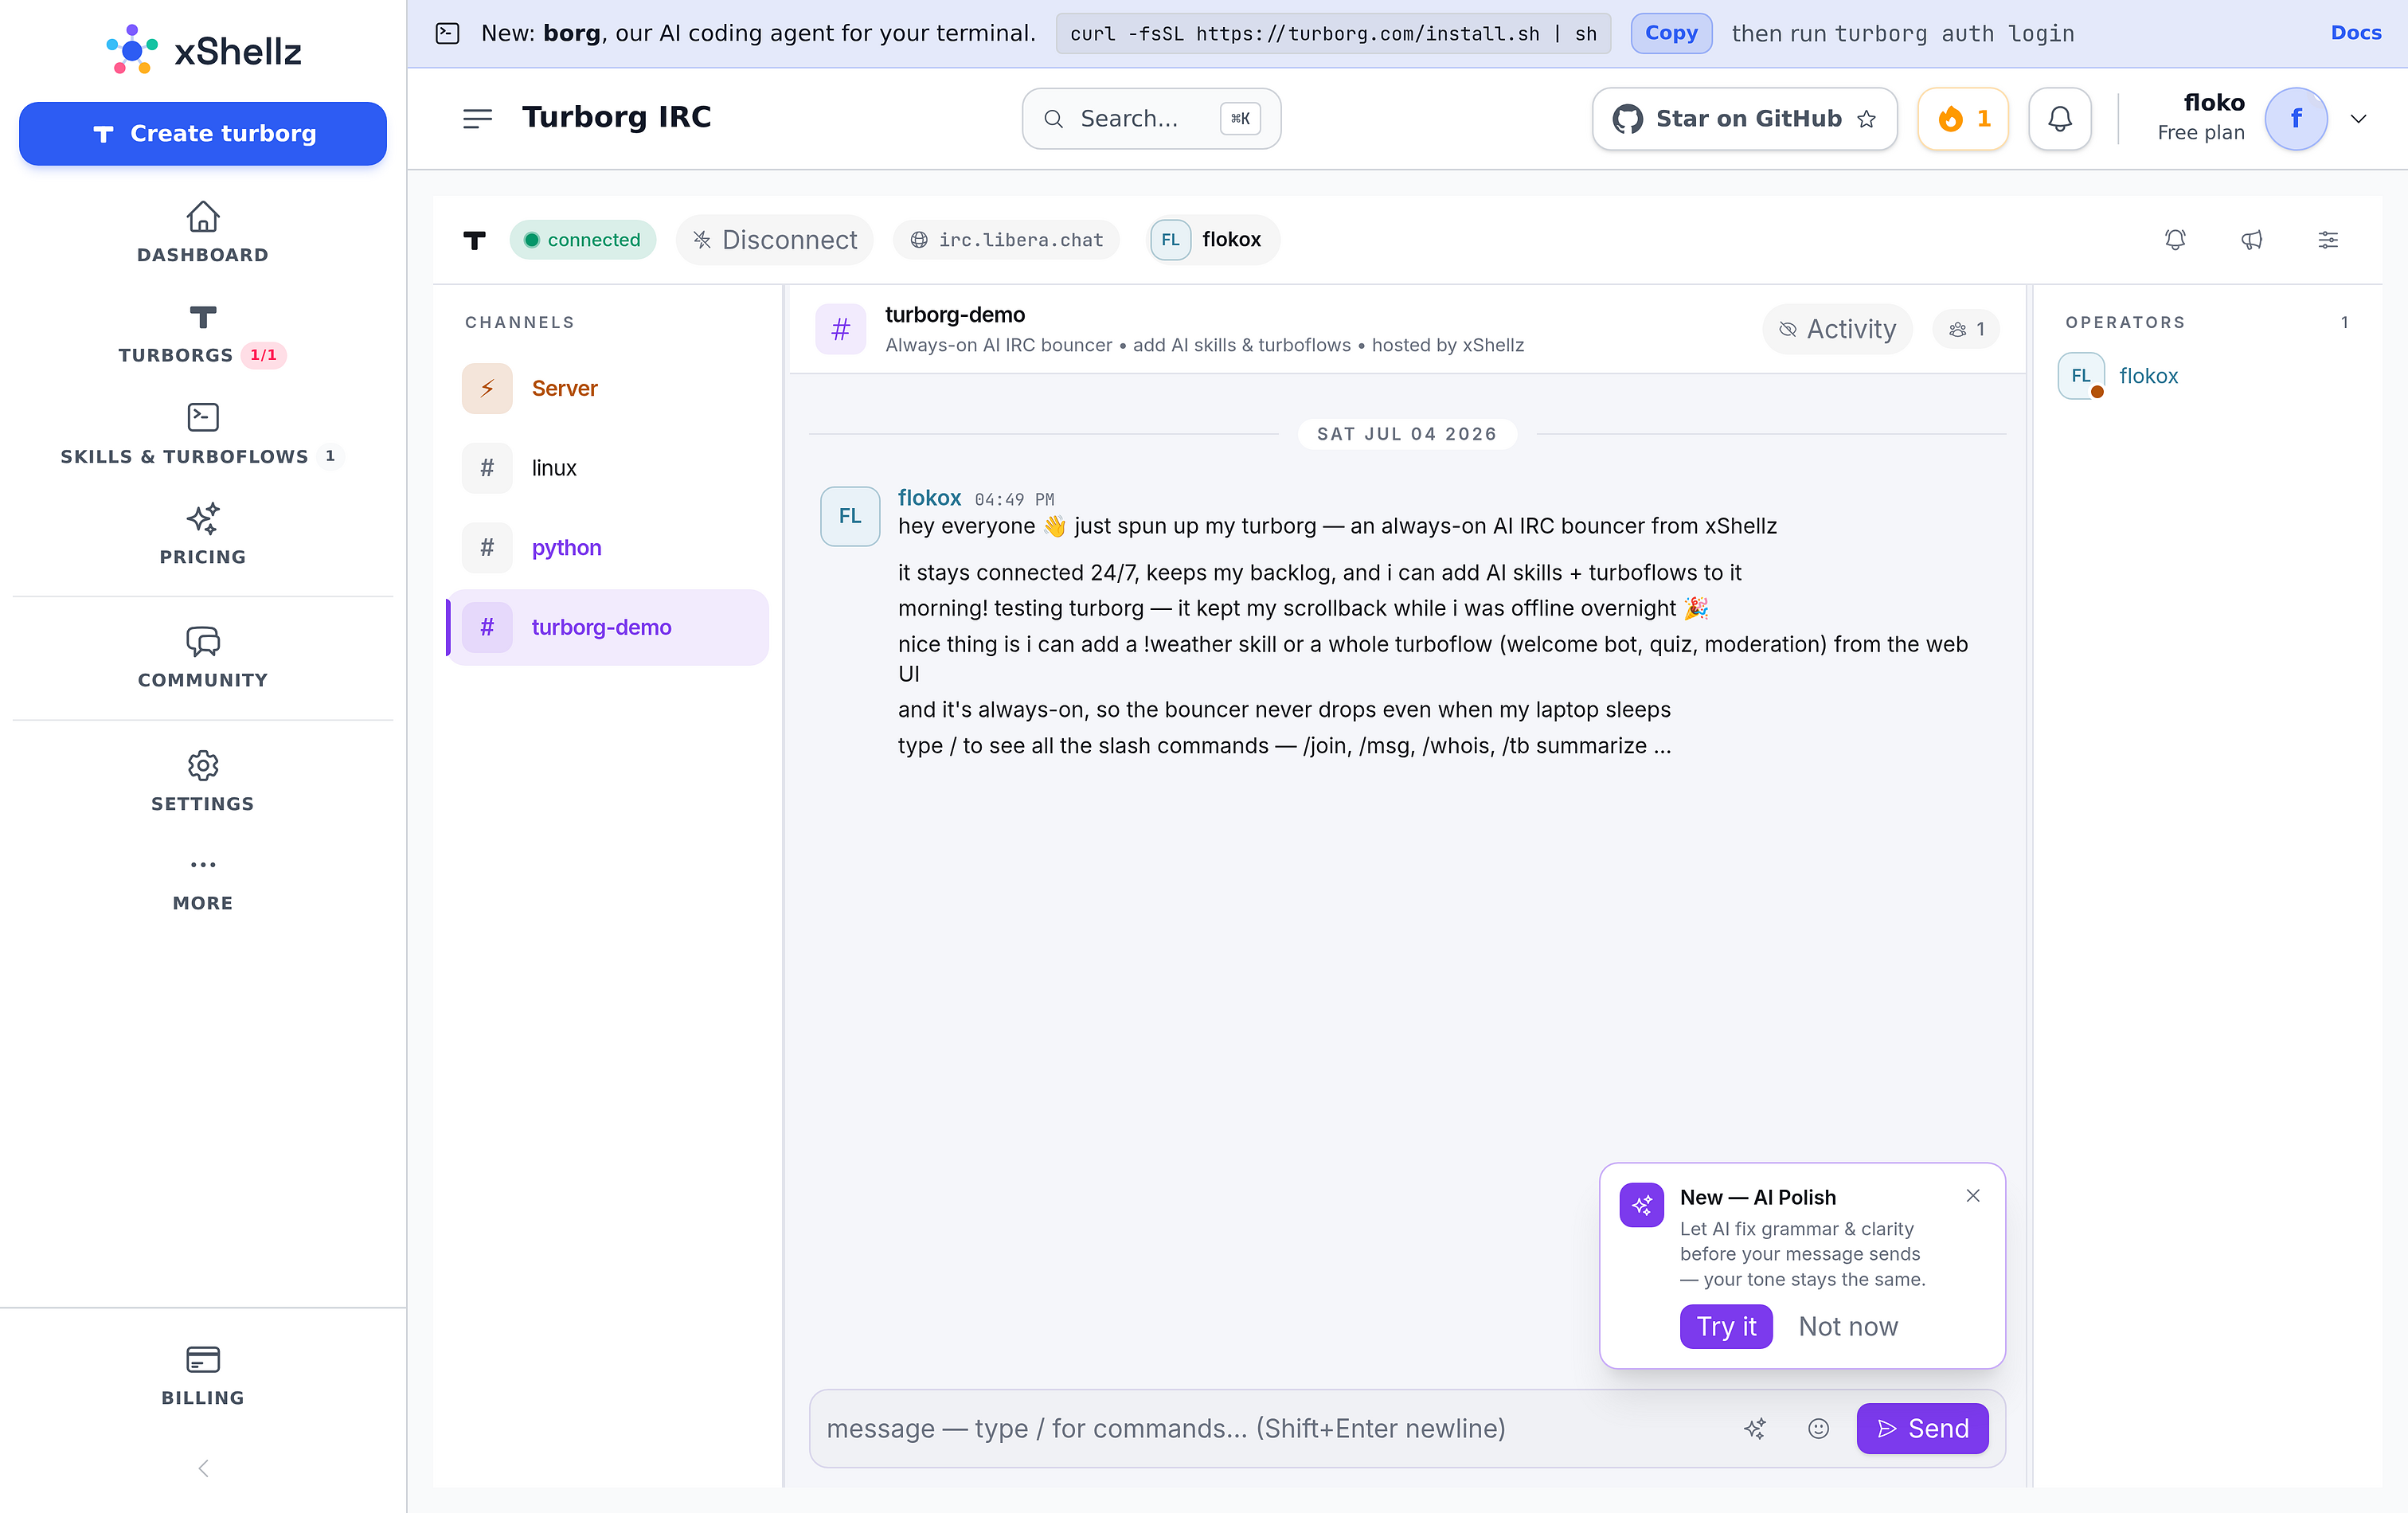Copy the borg install command
Viewport: 2408px width, 1513px height.
tap(1671, 33)
